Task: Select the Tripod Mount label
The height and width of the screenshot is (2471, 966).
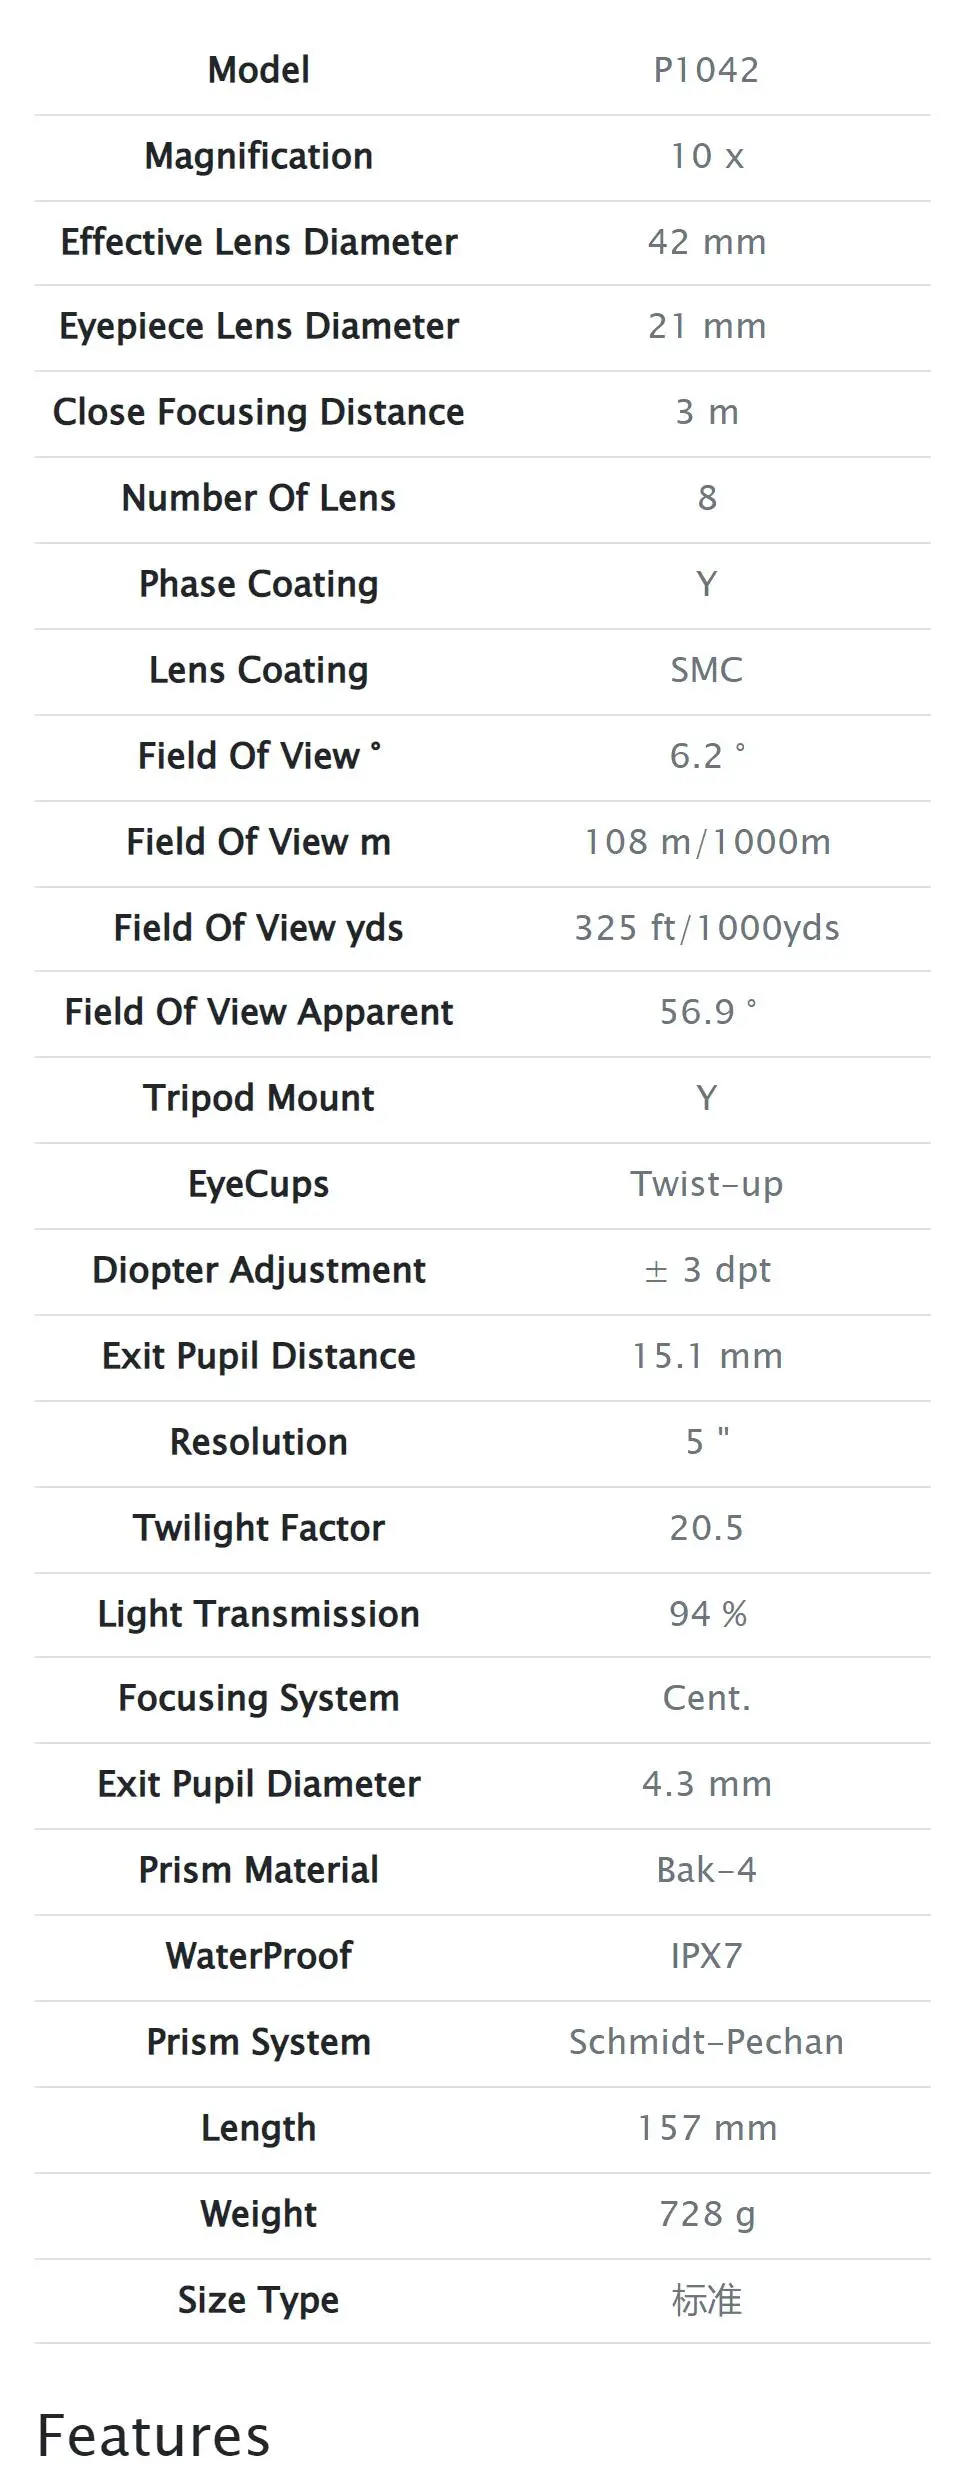Action: click(259, 1098)
